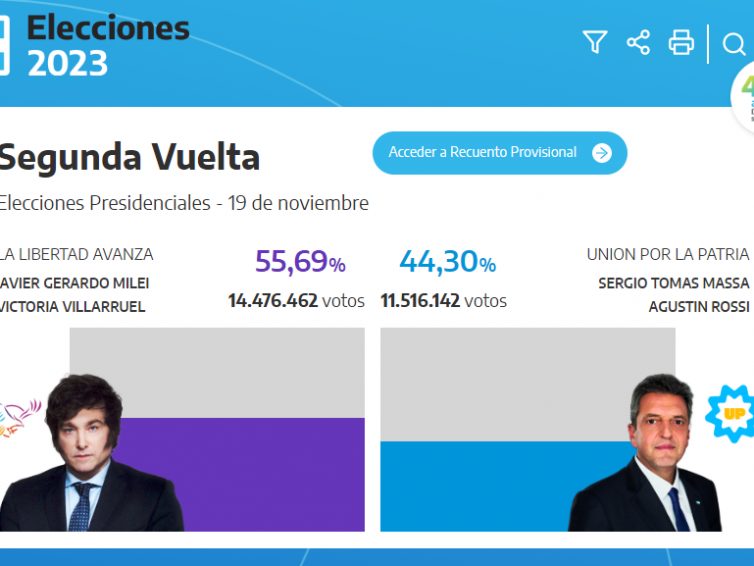Click the blue Massa results bar

click(x=480, y=486)
